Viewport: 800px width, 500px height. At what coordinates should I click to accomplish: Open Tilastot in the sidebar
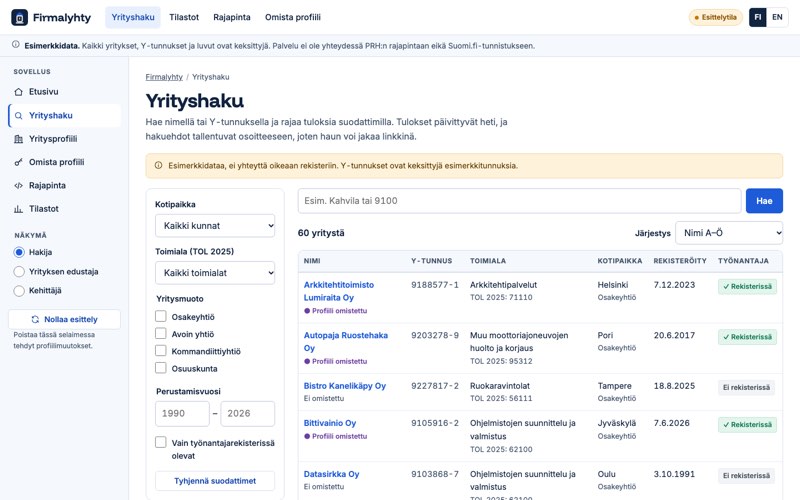point(64,209)
